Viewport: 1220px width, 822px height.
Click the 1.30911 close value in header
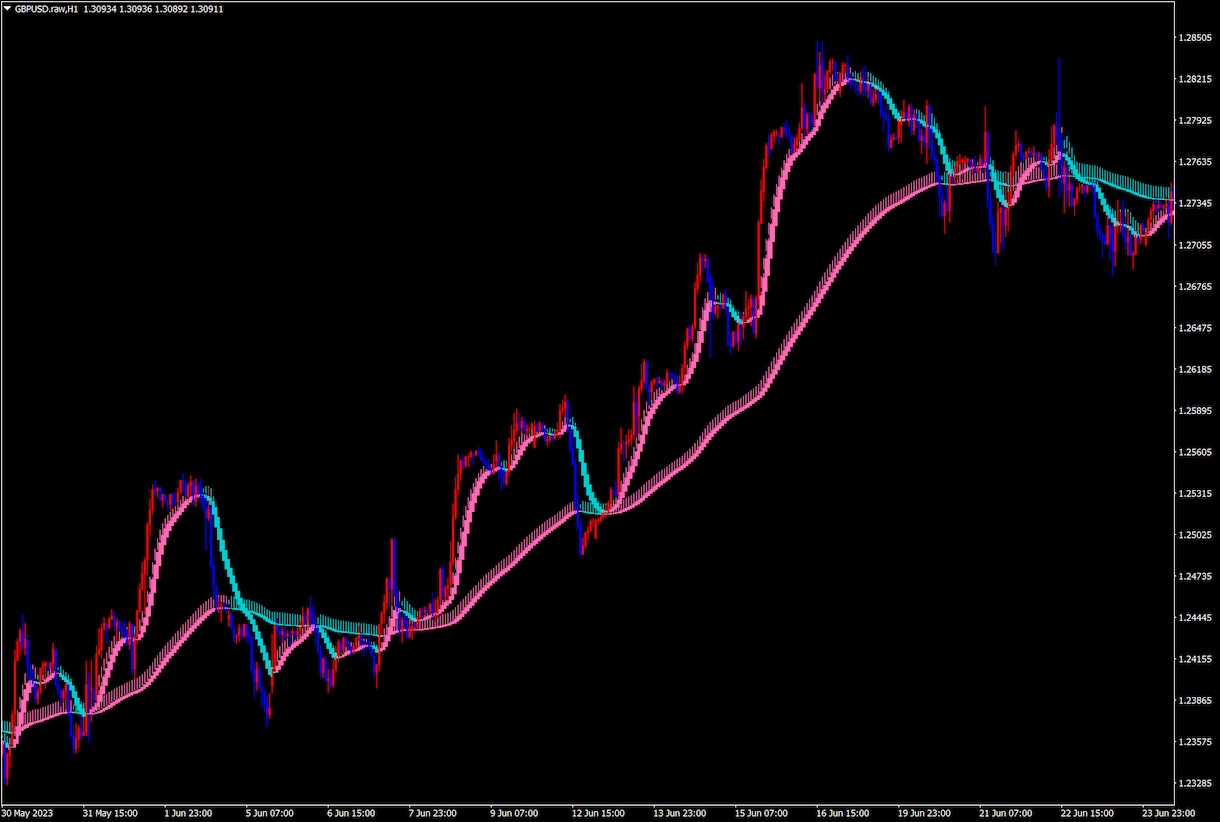tap(207, 8)
